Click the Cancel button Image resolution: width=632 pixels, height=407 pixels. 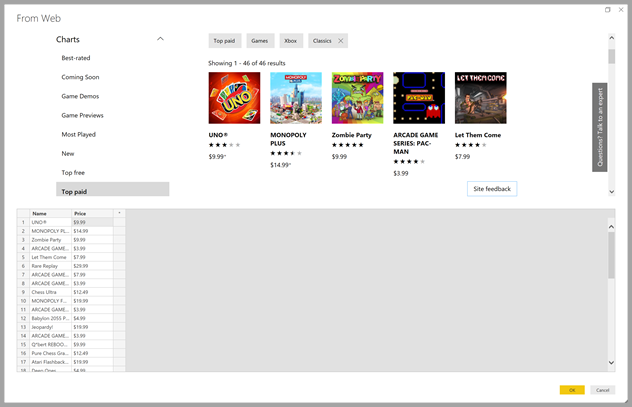point(603,390)
